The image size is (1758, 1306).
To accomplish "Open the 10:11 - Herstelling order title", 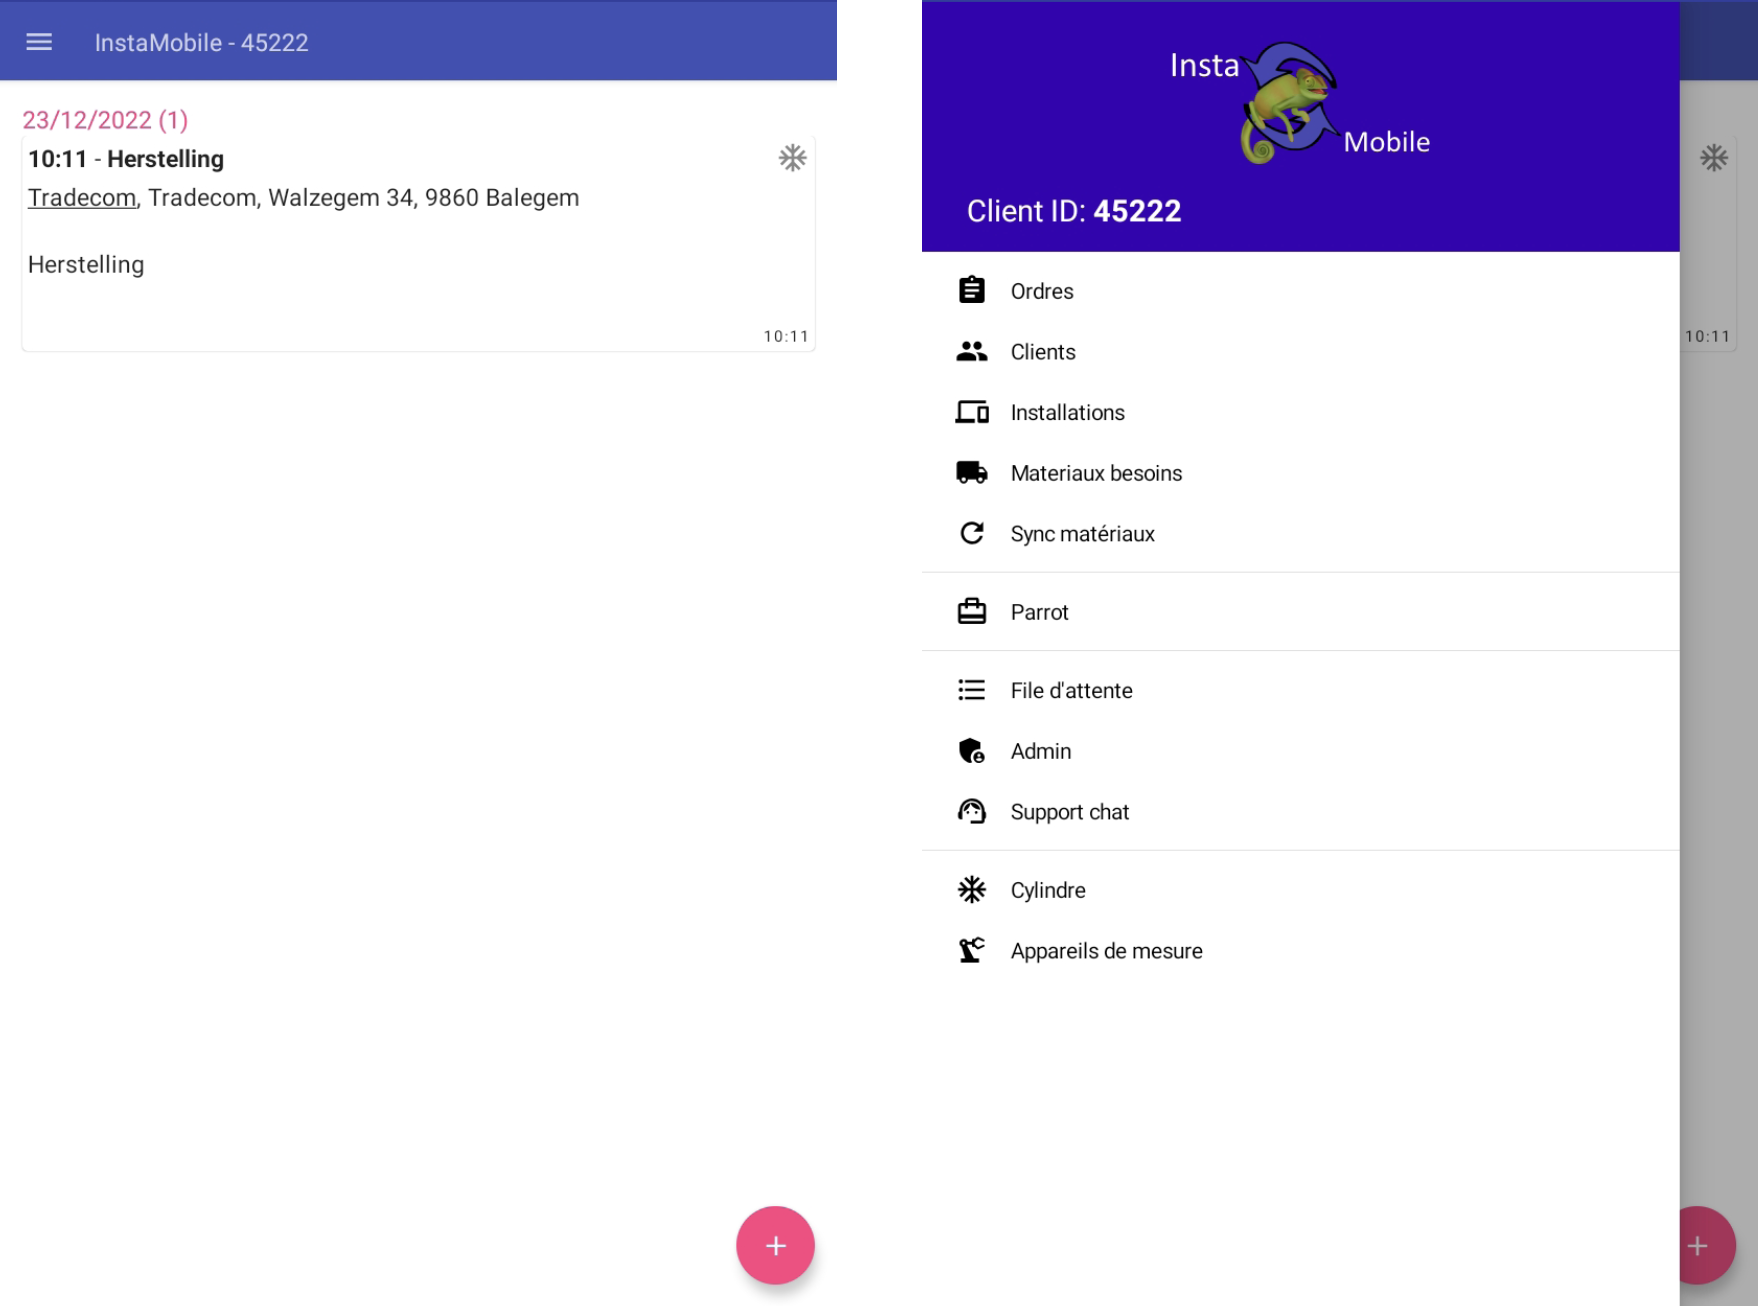I will (x=126, y=159).
